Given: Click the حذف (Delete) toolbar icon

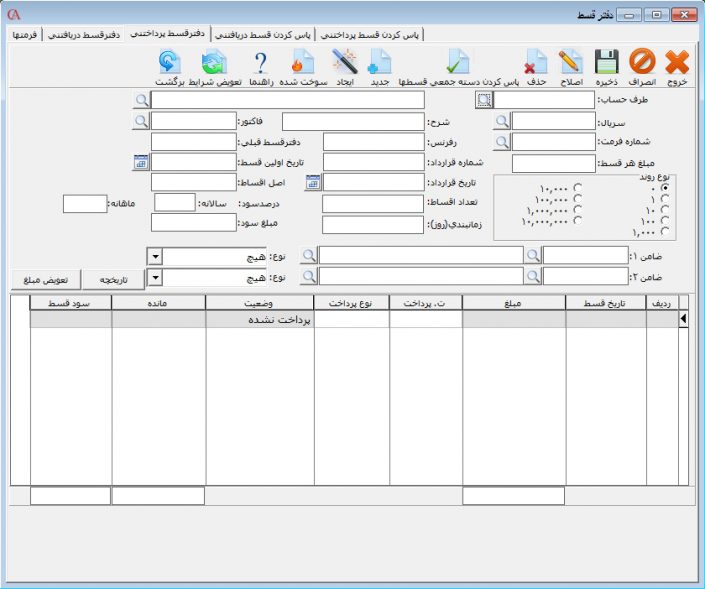Looking at the screenshot, I should click(536, 64).
